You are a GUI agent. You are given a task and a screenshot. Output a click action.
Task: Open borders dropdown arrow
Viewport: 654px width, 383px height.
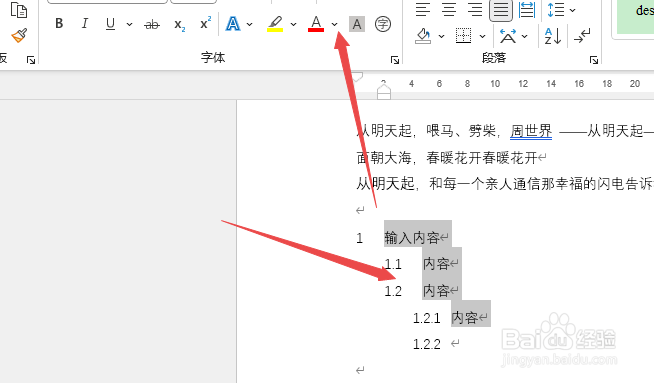(x=482, y=37)
